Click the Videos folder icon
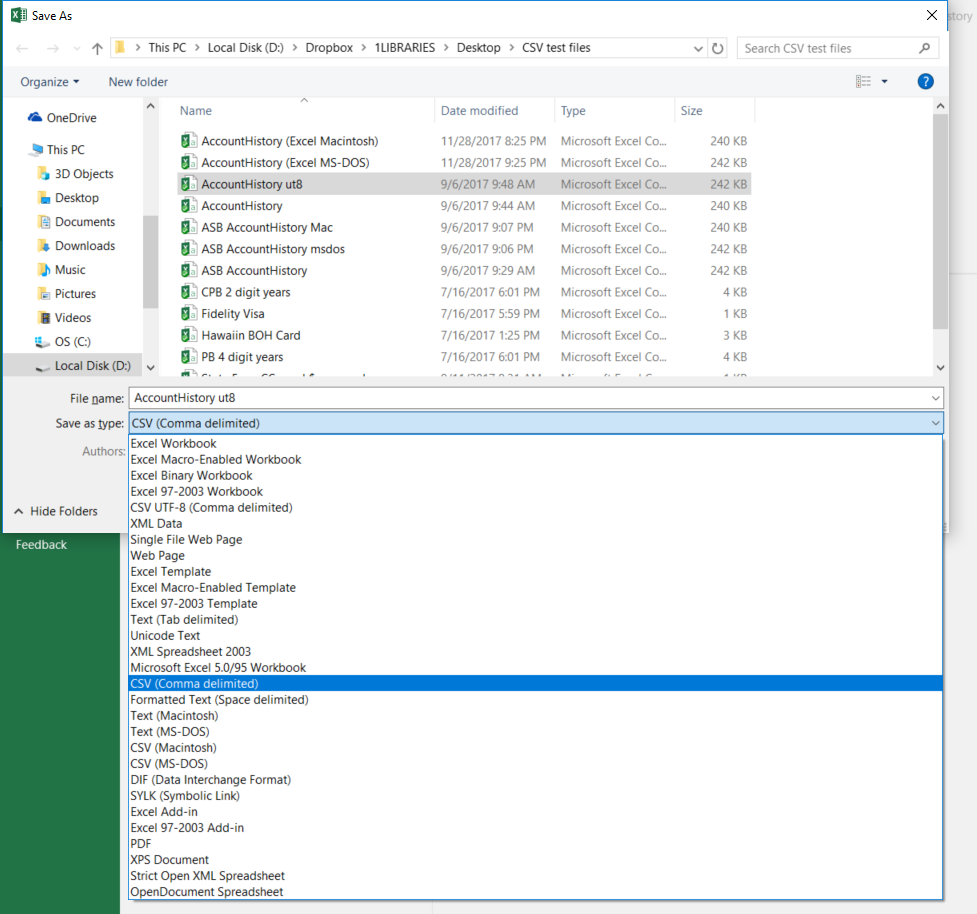Image resolution: width=977 pixels, height=914 pixels. 44,318
